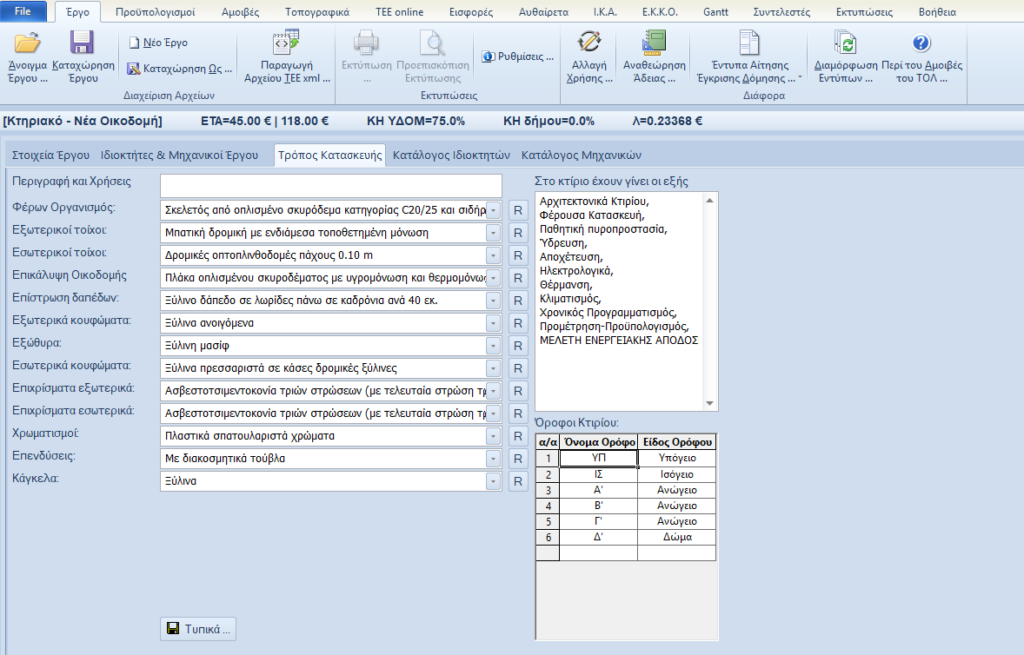Click the Αναθεώρηση Άδειας icon
This screenshot has height=655, width=1024.
click(654, 43)
